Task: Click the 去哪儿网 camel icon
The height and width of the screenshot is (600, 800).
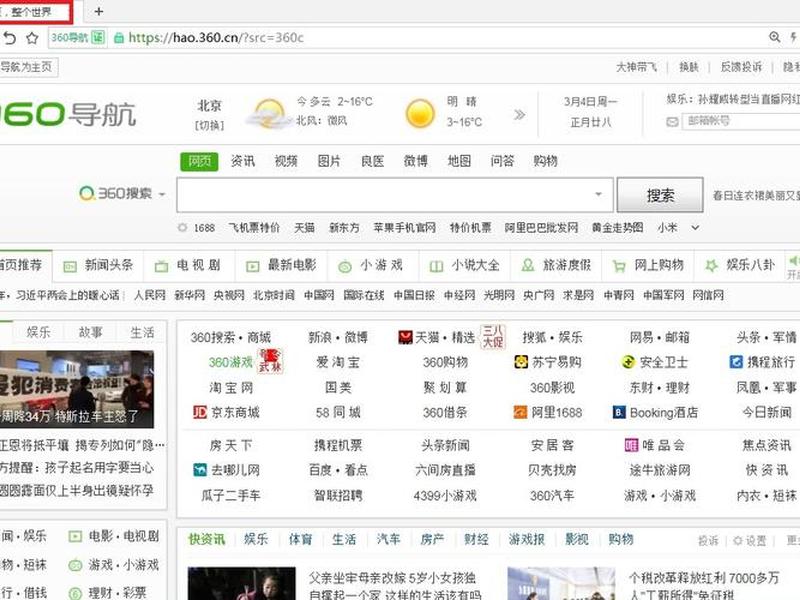Action: pyautogui.click(x=199, y=469)
